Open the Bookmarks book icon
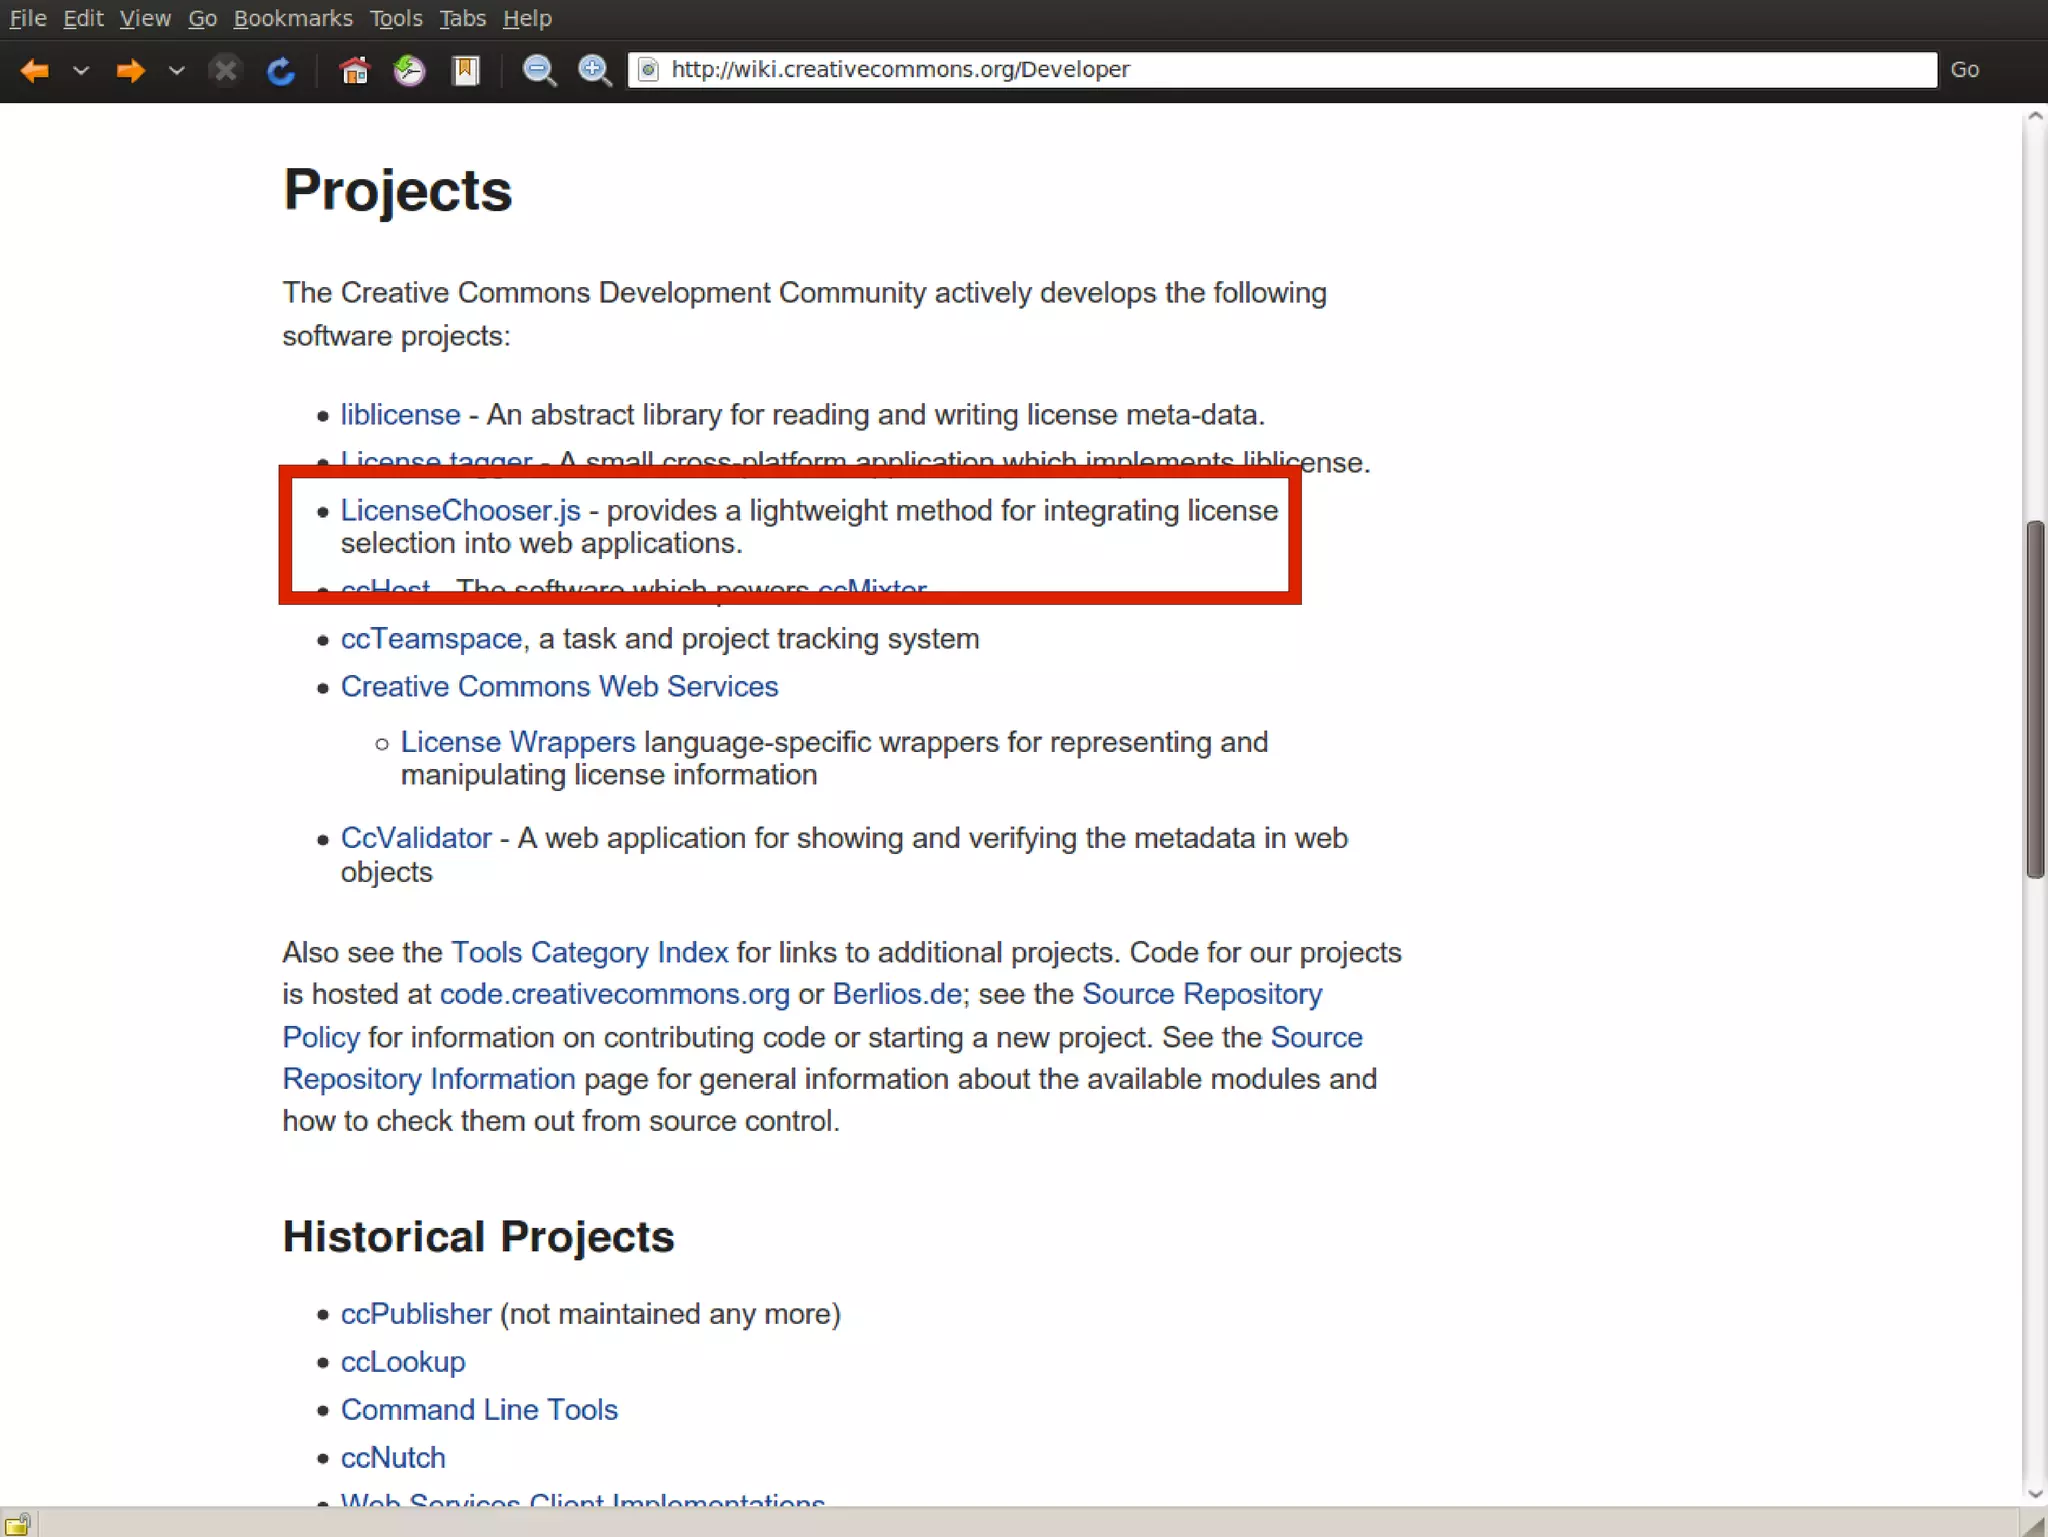 (x=466, y=70)
